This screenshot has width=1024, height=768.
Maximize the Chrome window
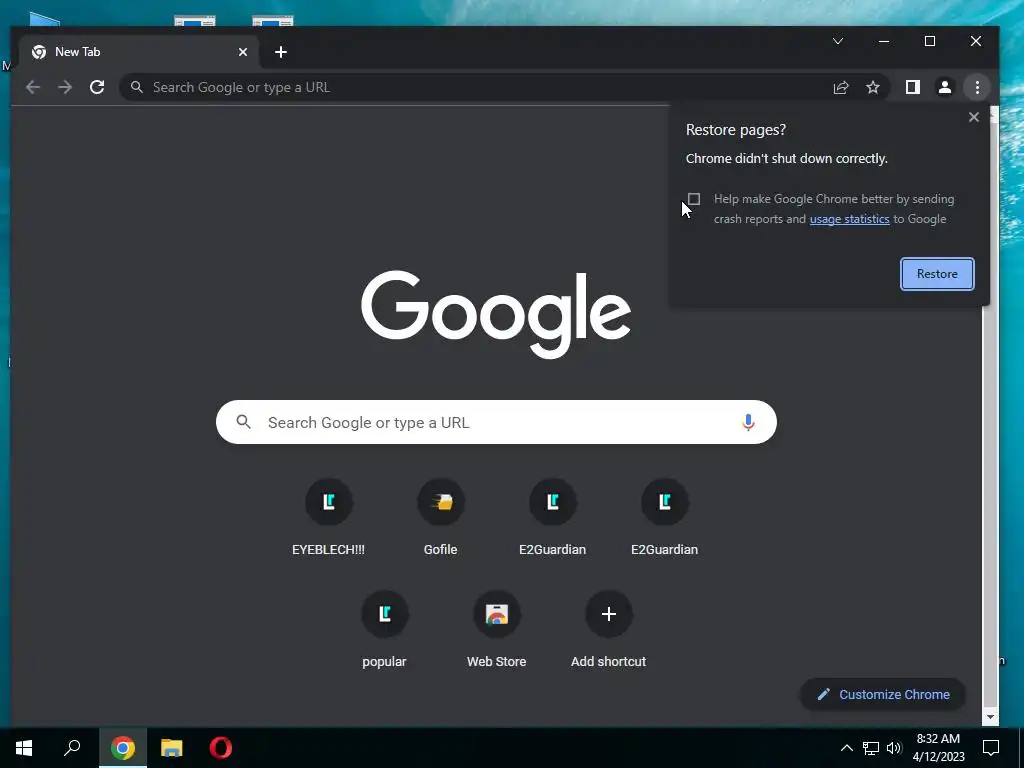click(930, 41)
